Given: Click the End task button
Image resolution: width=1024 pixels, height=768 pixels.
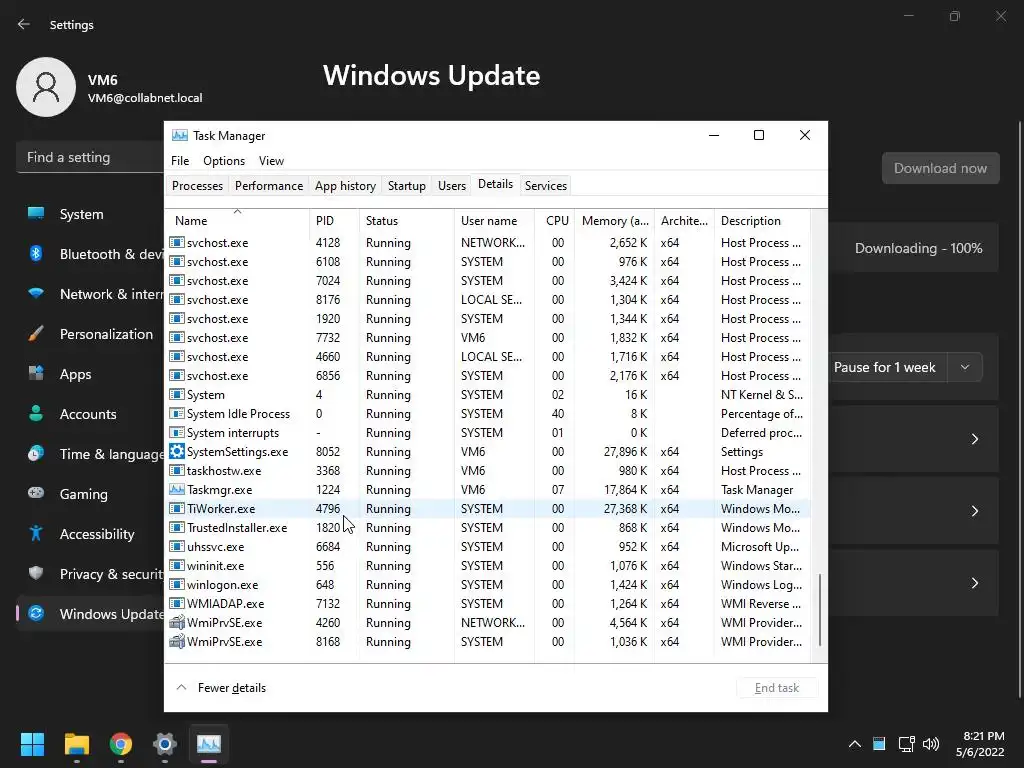Looking at the screenshot, I should pyautogui.click(x=776, y=688).
